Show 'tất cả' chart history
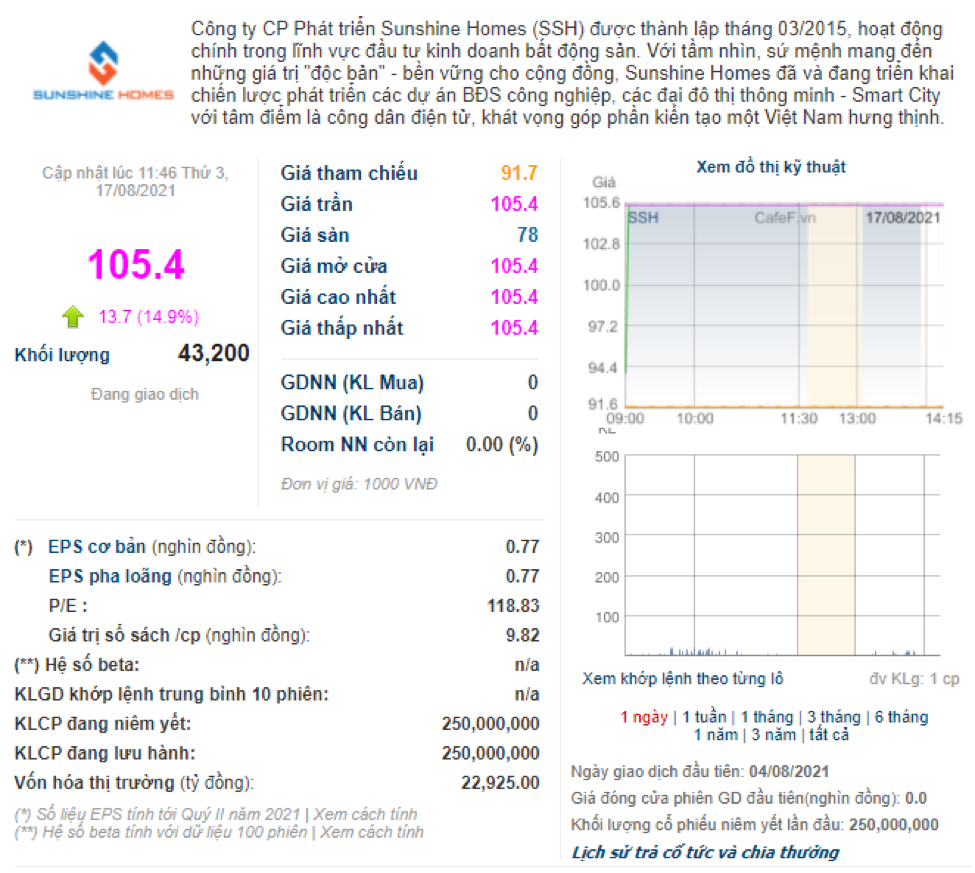This screenshot has height=873, width=975. click(x=830, y=735)
